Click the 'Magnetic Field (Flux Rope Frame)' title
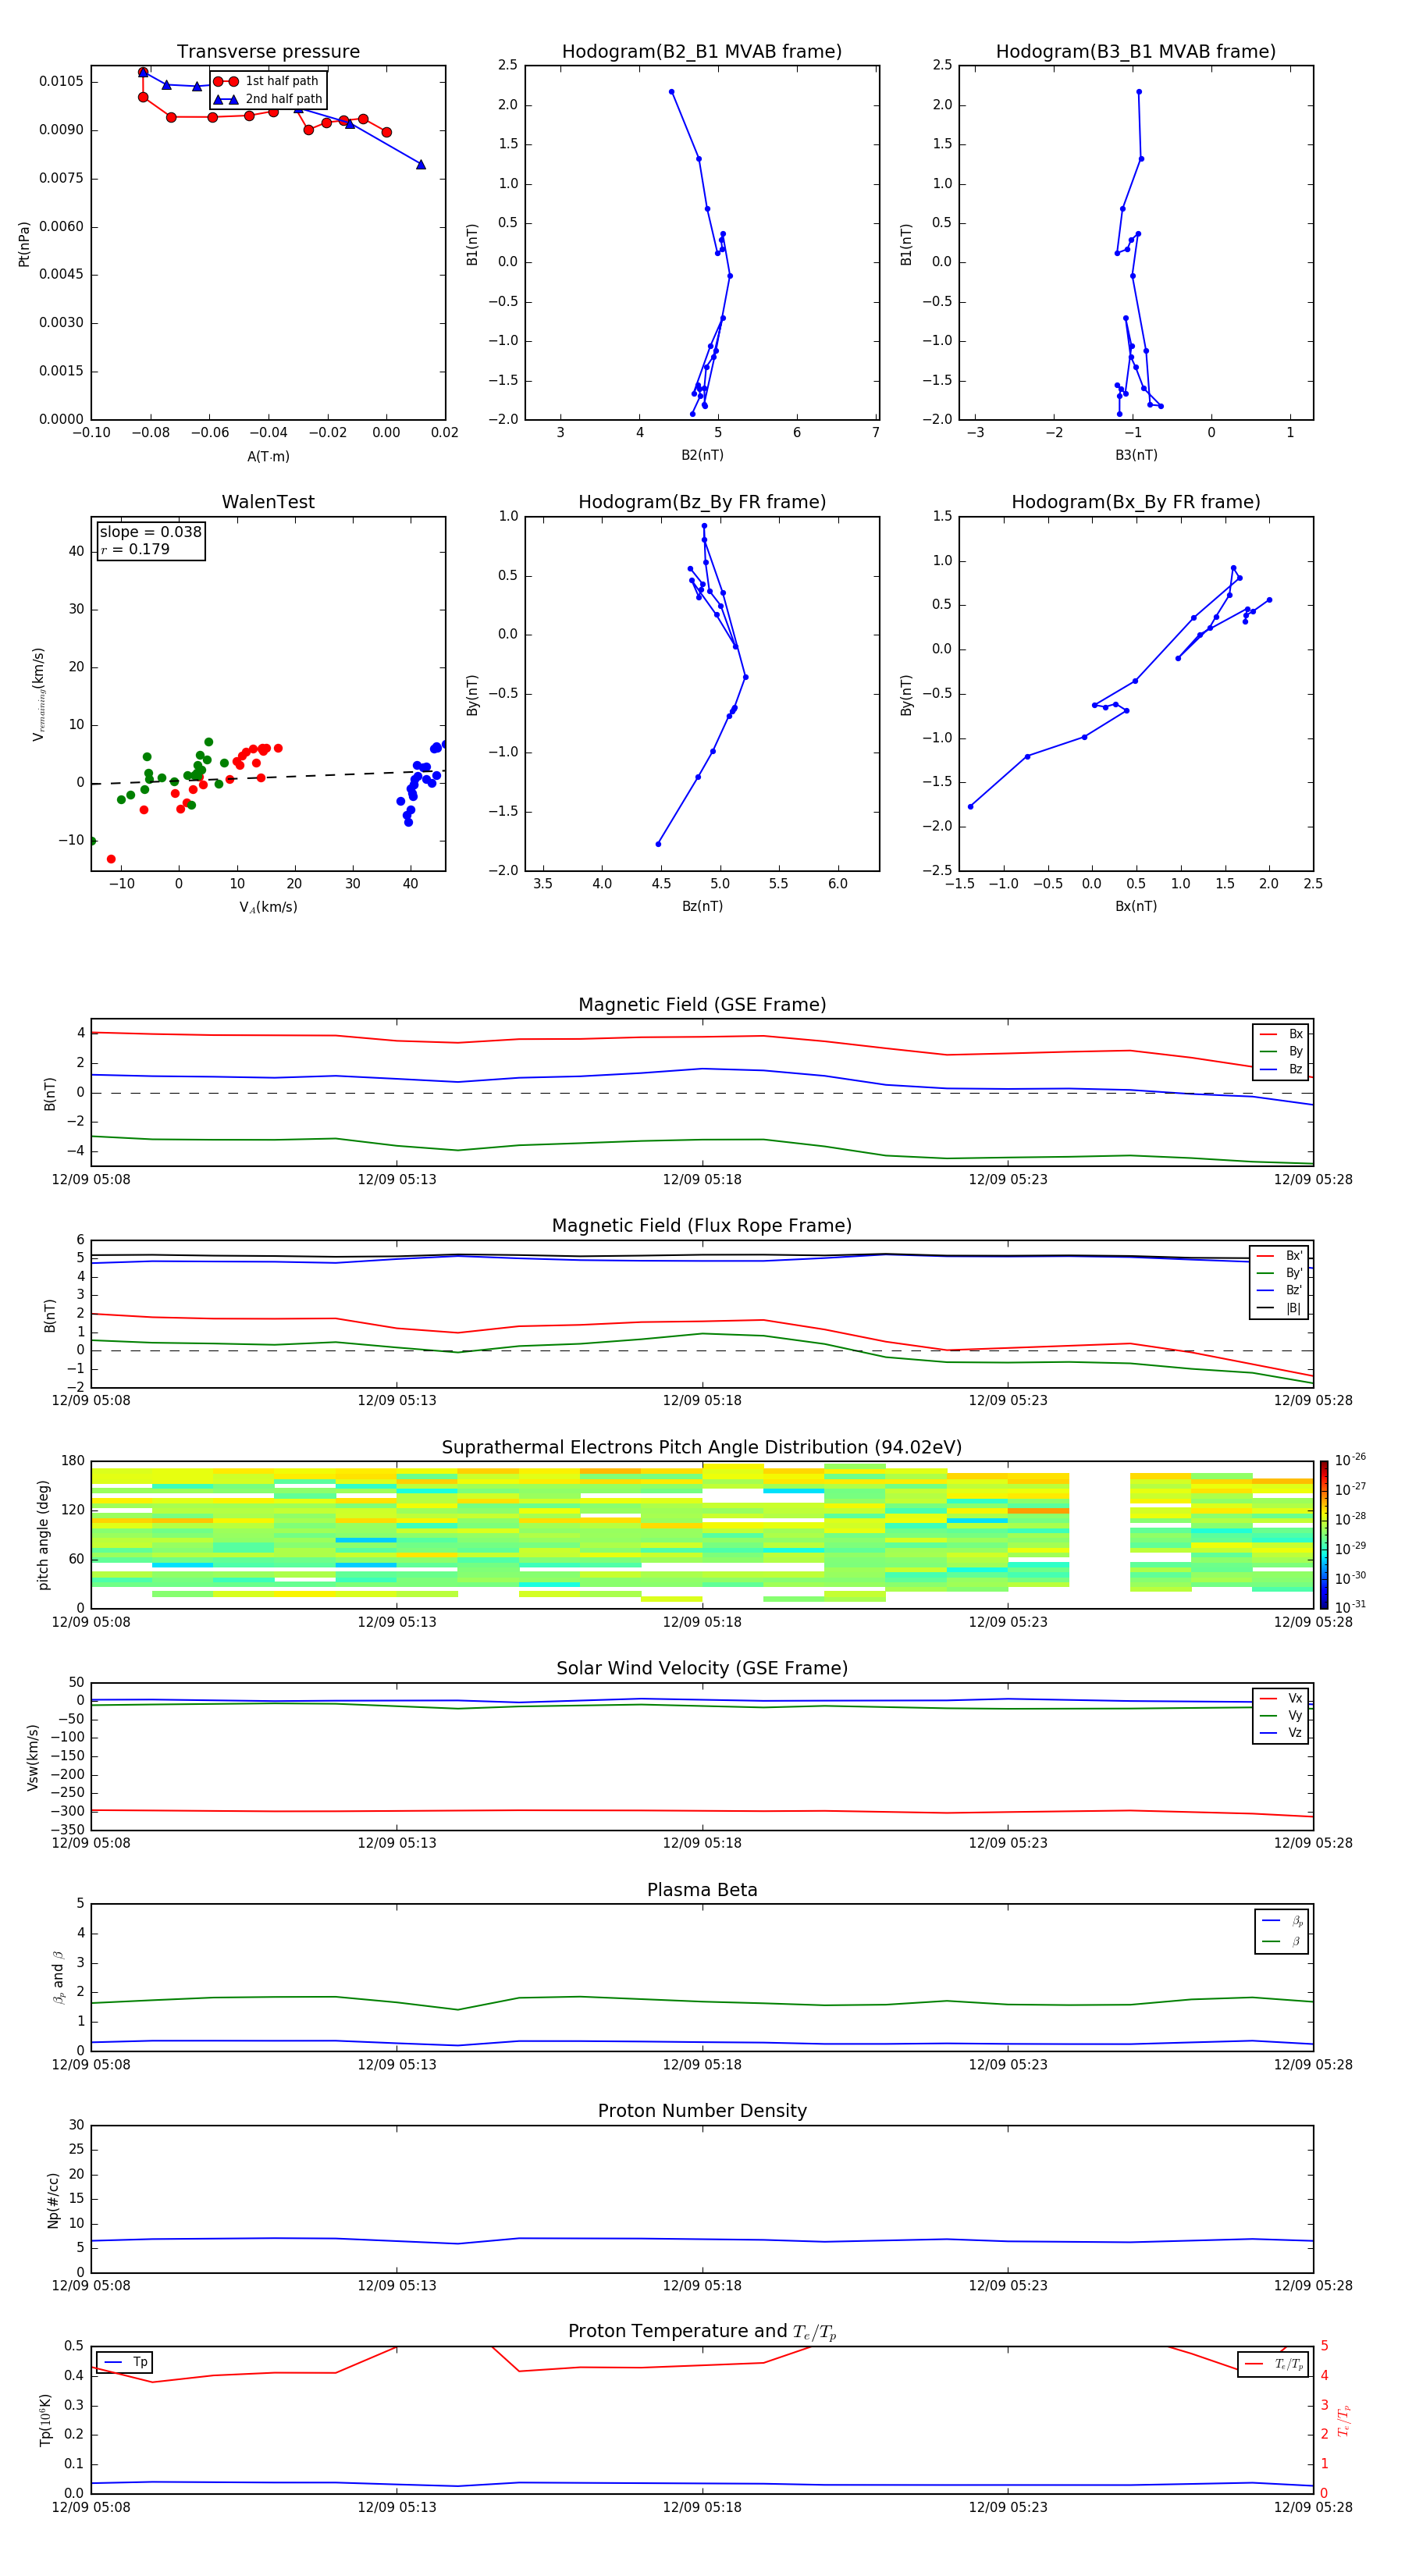This screenshot has height=2576, width=1405. point(702,1226)
